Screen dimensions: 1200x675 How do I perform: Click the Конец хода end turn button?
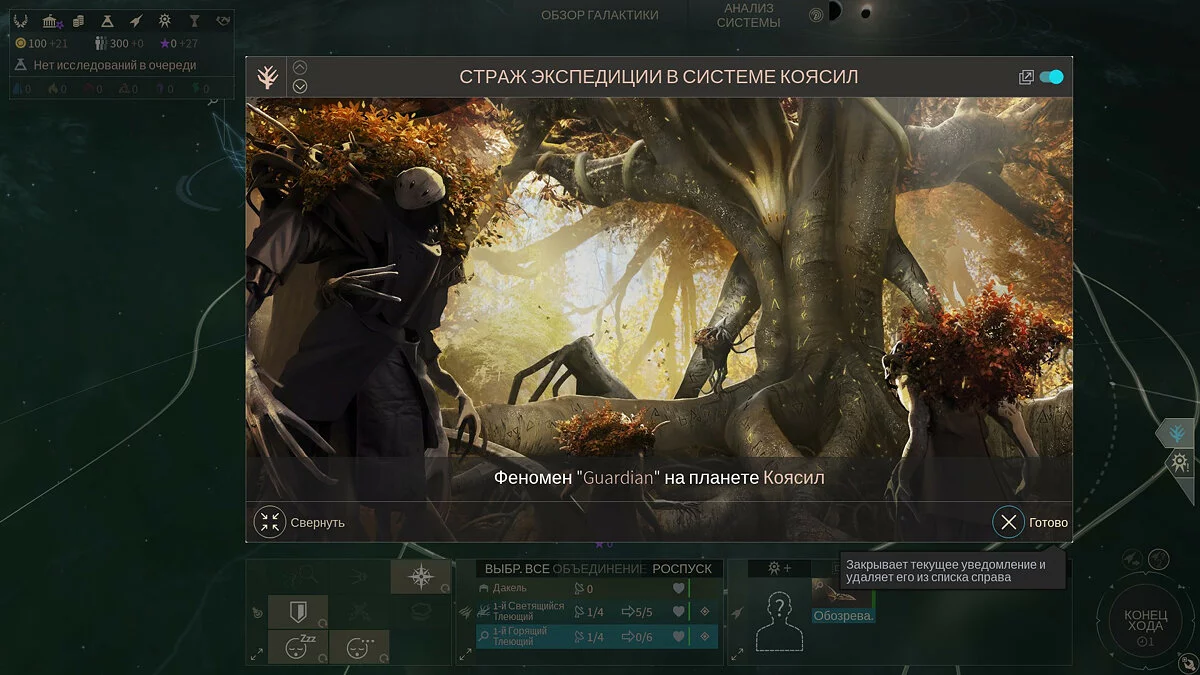pos(1145,620)
